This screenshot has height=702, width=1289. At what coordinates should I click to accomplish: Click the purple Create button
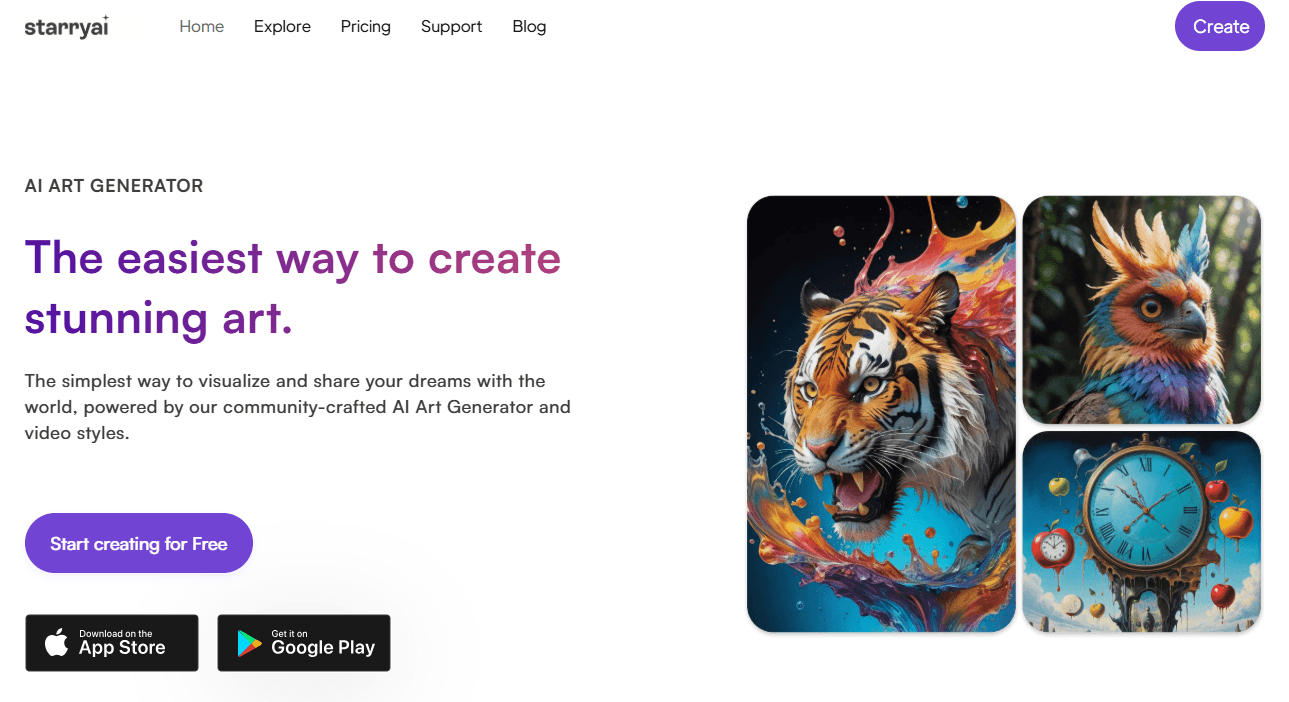[1220, 26]
